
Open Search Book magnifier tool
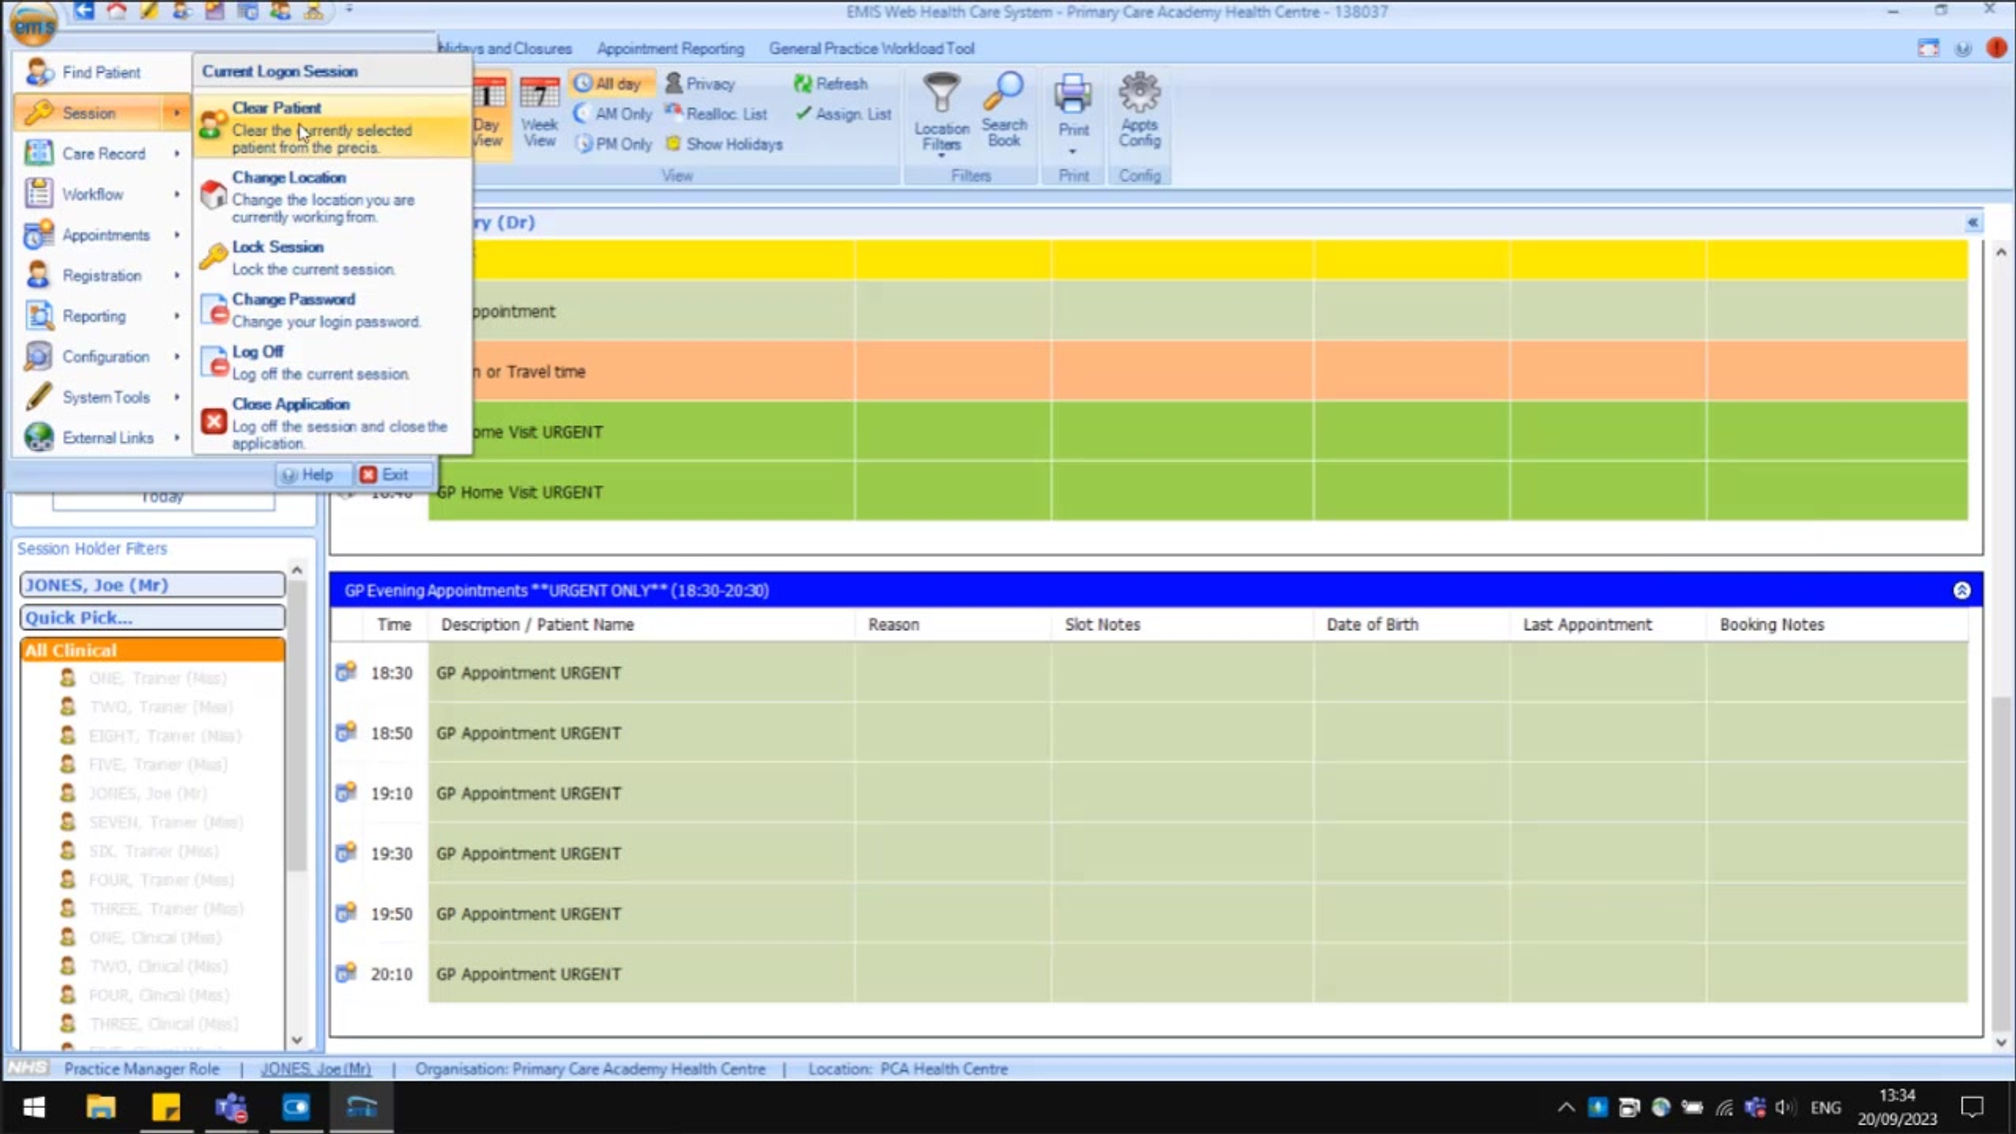click(1003, 111)
